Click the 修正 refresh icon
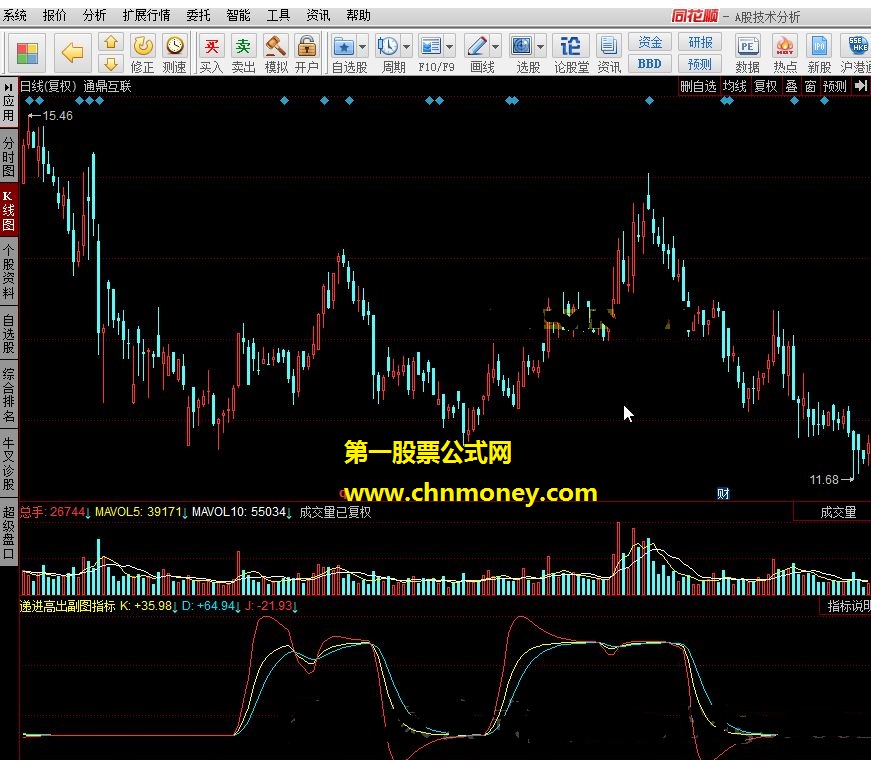Image resolution: width=871 pixels, height=760 pixels. [143, 46]
